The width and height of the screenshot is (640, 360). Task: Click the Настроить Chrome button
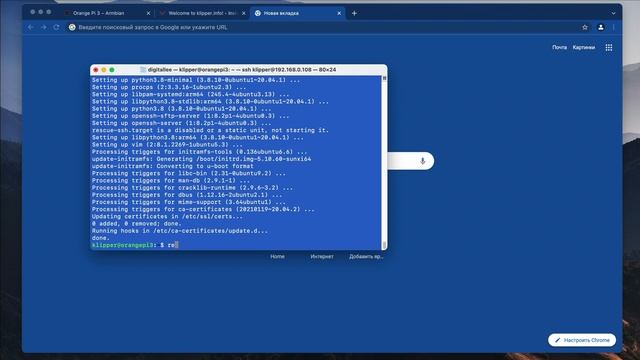[x=582, y=340]
